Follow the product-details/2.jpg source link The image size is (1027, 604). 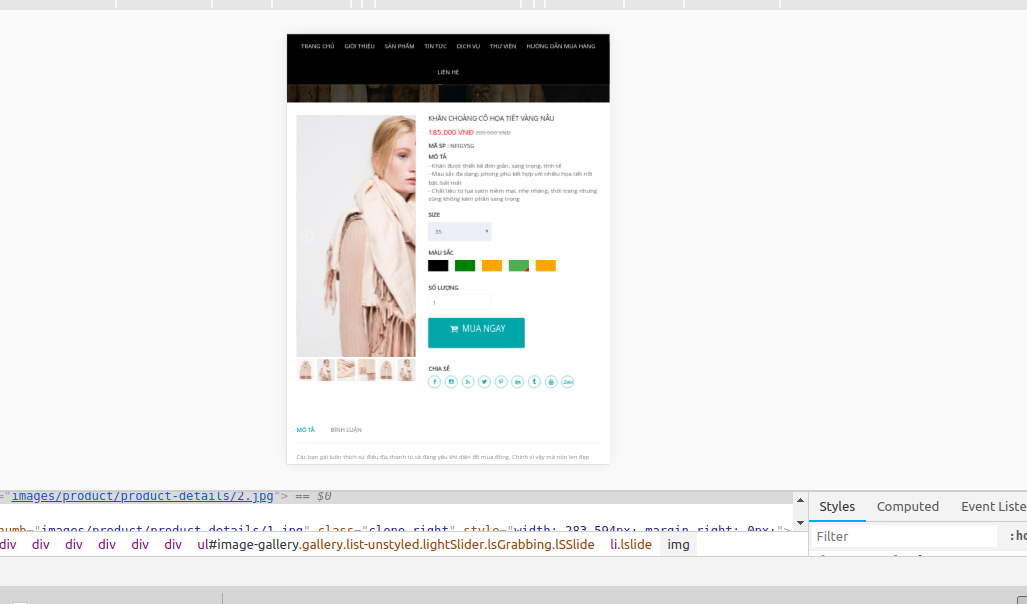pos(142,496)
